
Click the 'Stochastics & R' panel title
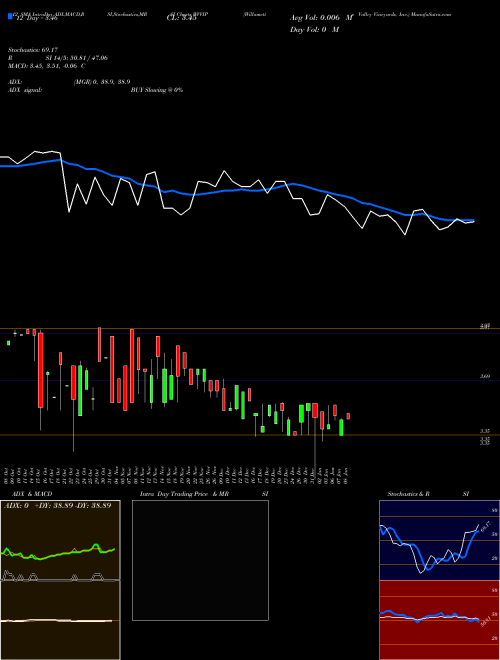pyautogui.click(x=408, y=494)
